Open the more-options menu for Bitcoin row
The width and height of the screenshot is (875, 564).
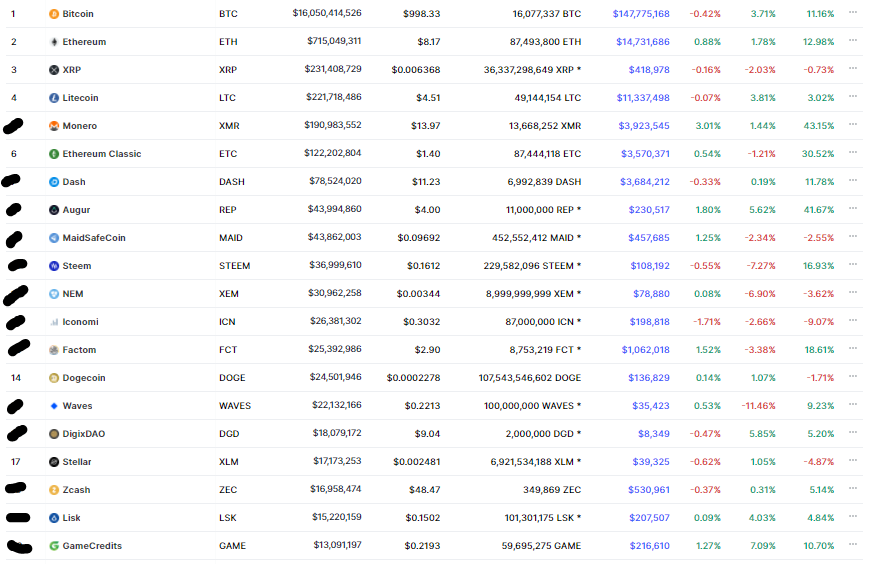tap(853, 12)
